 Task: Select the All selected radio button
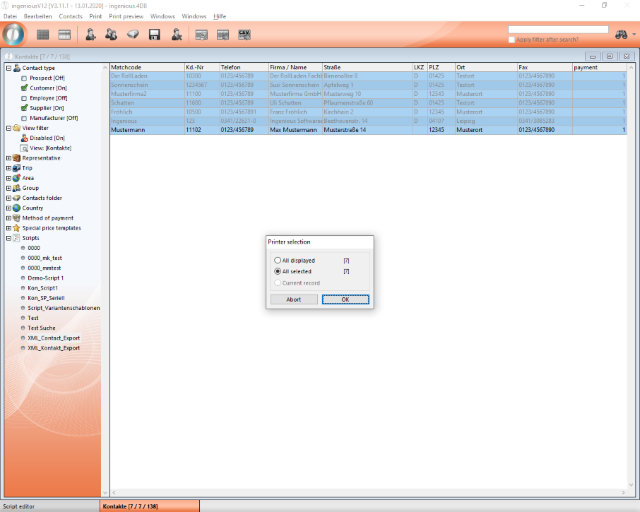278,271
